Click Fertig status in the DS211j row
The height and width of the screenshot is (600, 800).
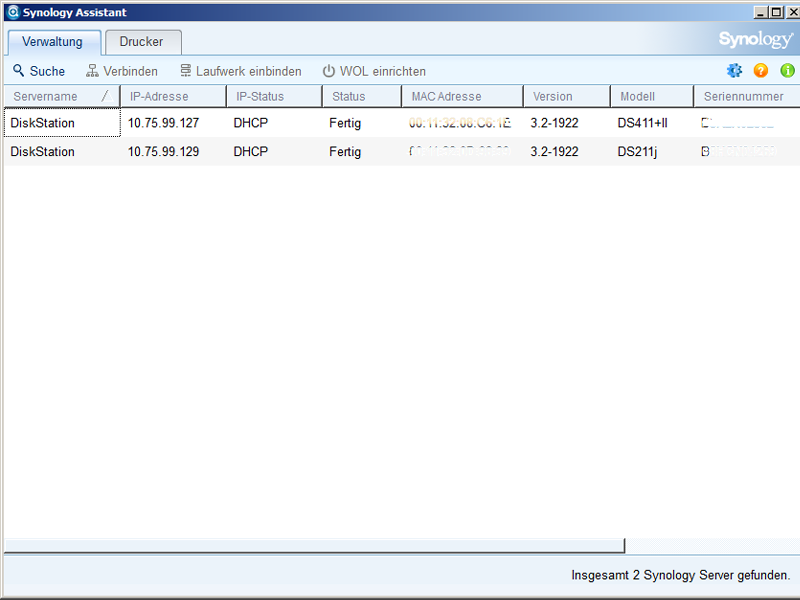point(345,152)
